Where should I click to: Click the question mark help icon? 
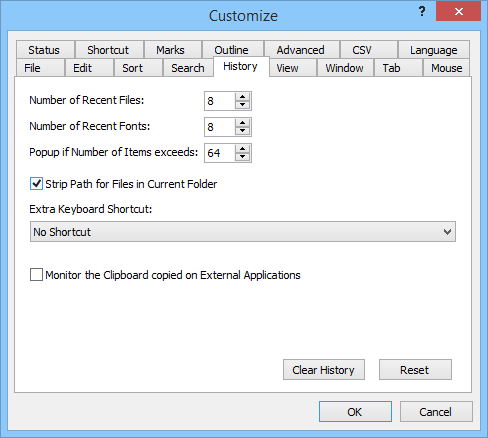[x=422, y=12]
